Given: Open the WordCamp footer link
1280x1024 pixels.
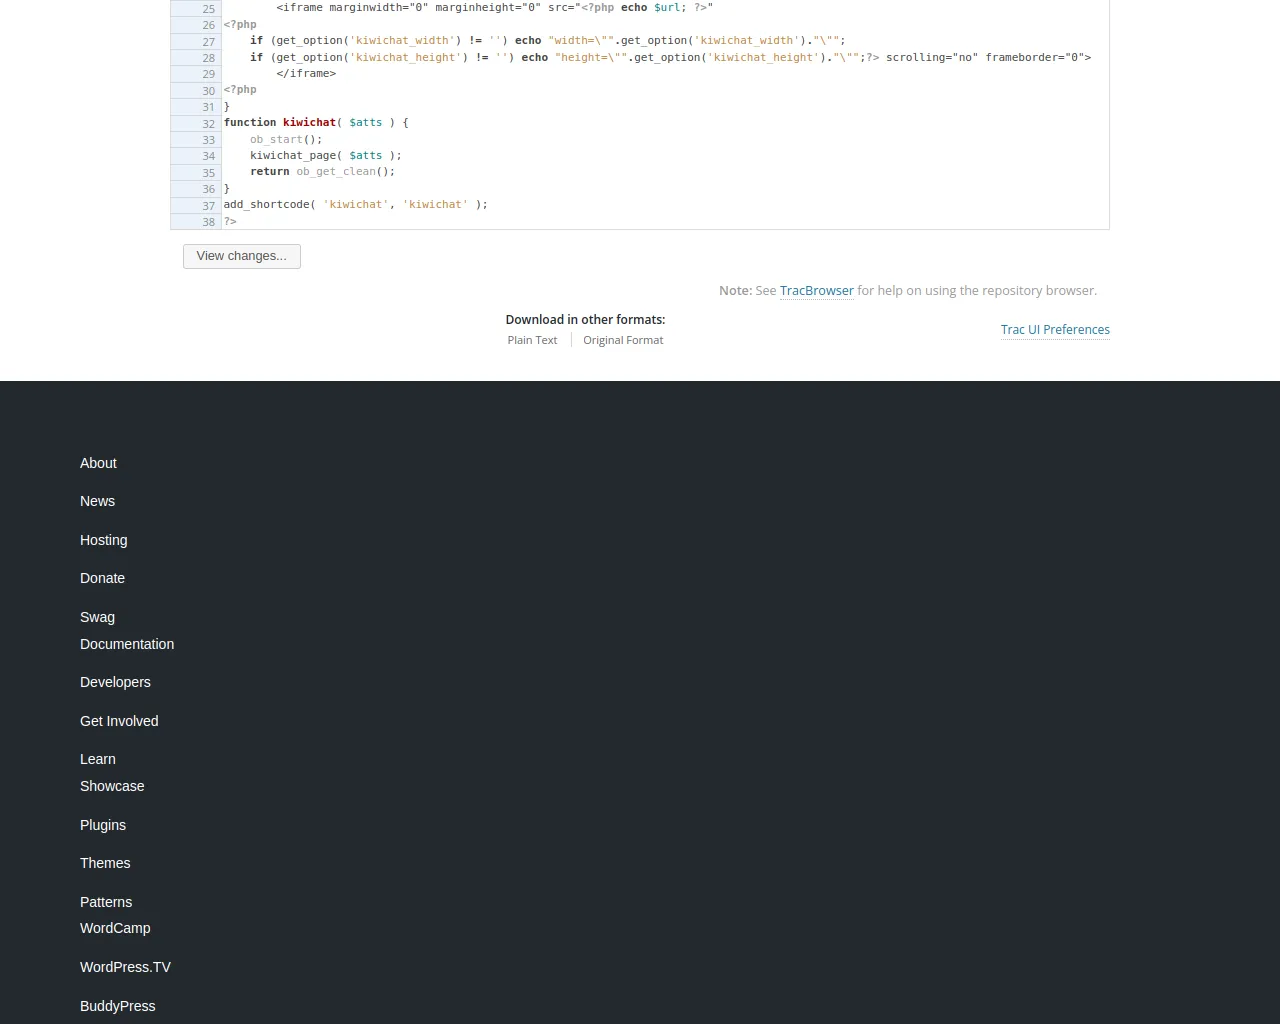Looking at the screenshot, I should (x=115, y=928).
